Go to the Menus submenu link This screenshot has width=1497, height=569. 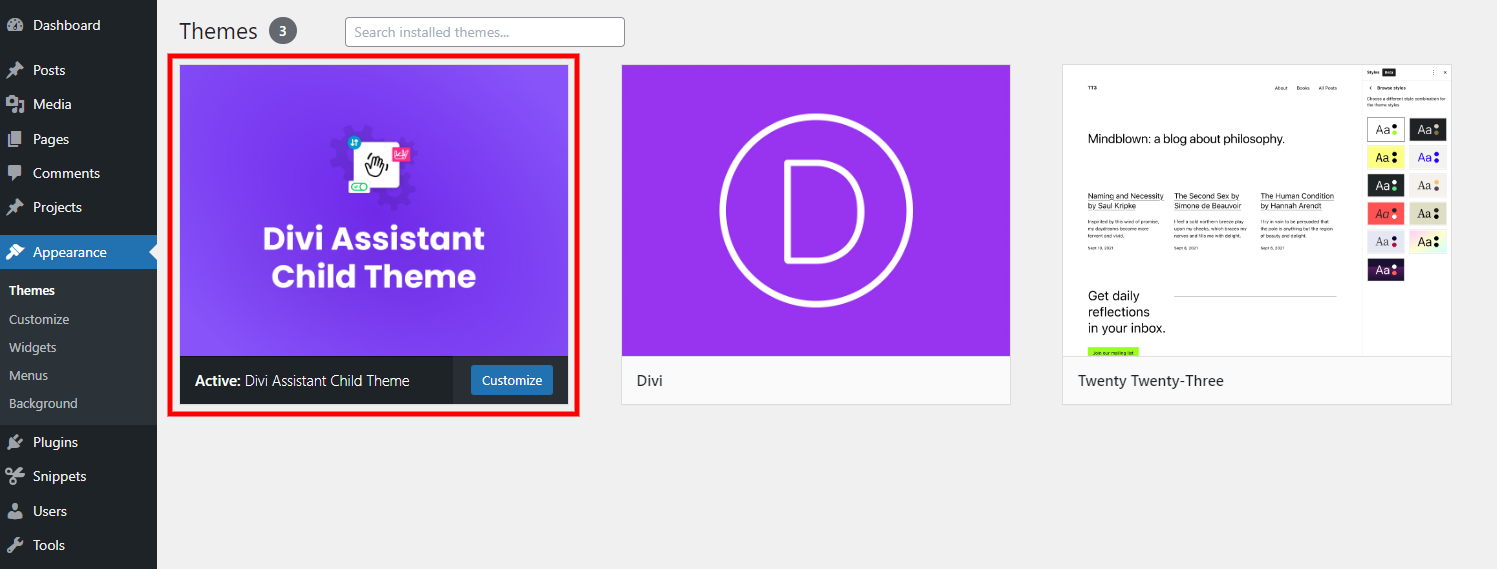(29, 375)
